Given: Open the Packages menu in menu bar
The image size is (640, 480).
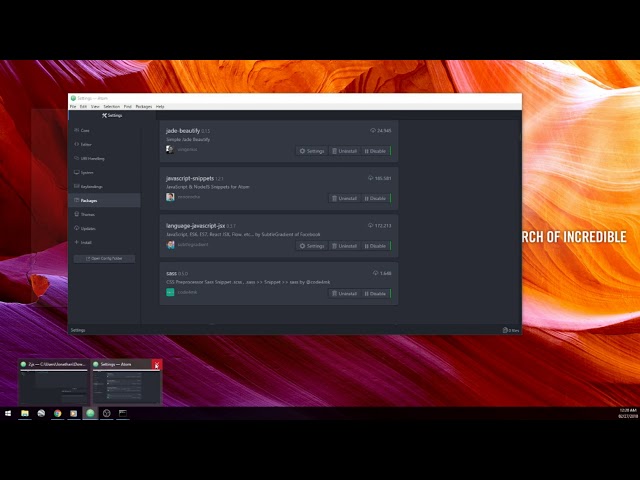Looking at the screenshot, I should click(144, 107).
